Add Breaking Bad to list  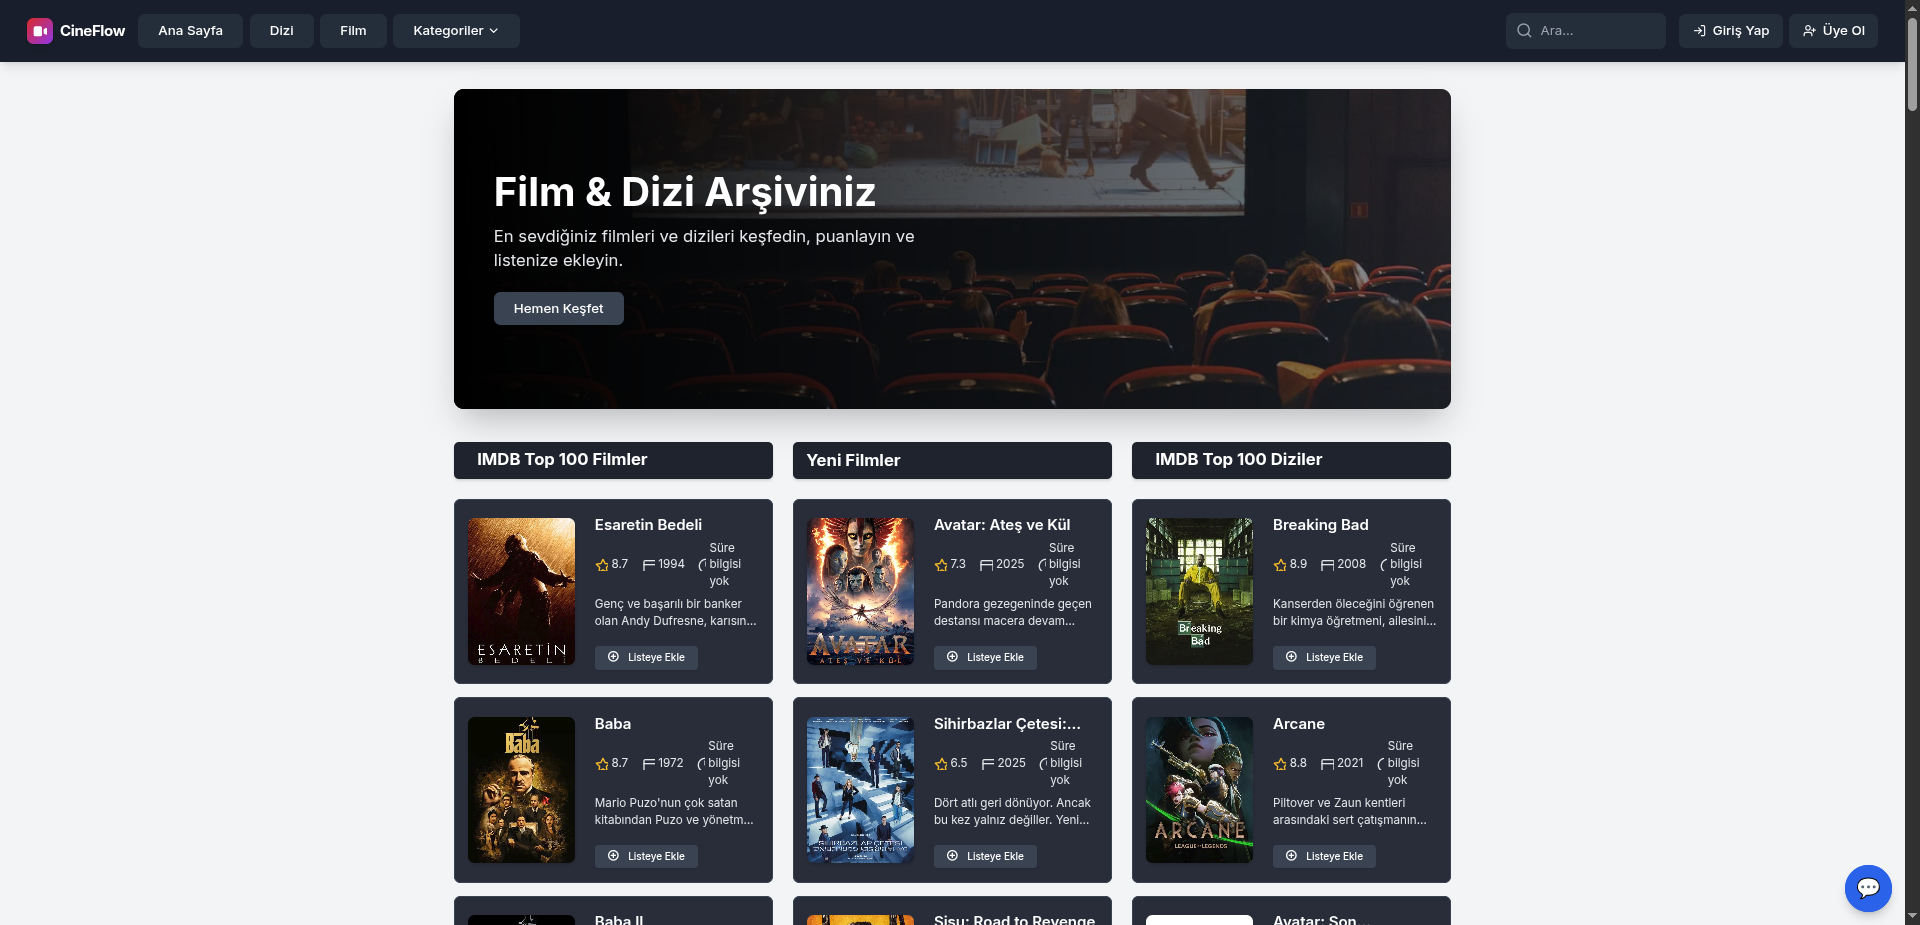coord(1324,657)
